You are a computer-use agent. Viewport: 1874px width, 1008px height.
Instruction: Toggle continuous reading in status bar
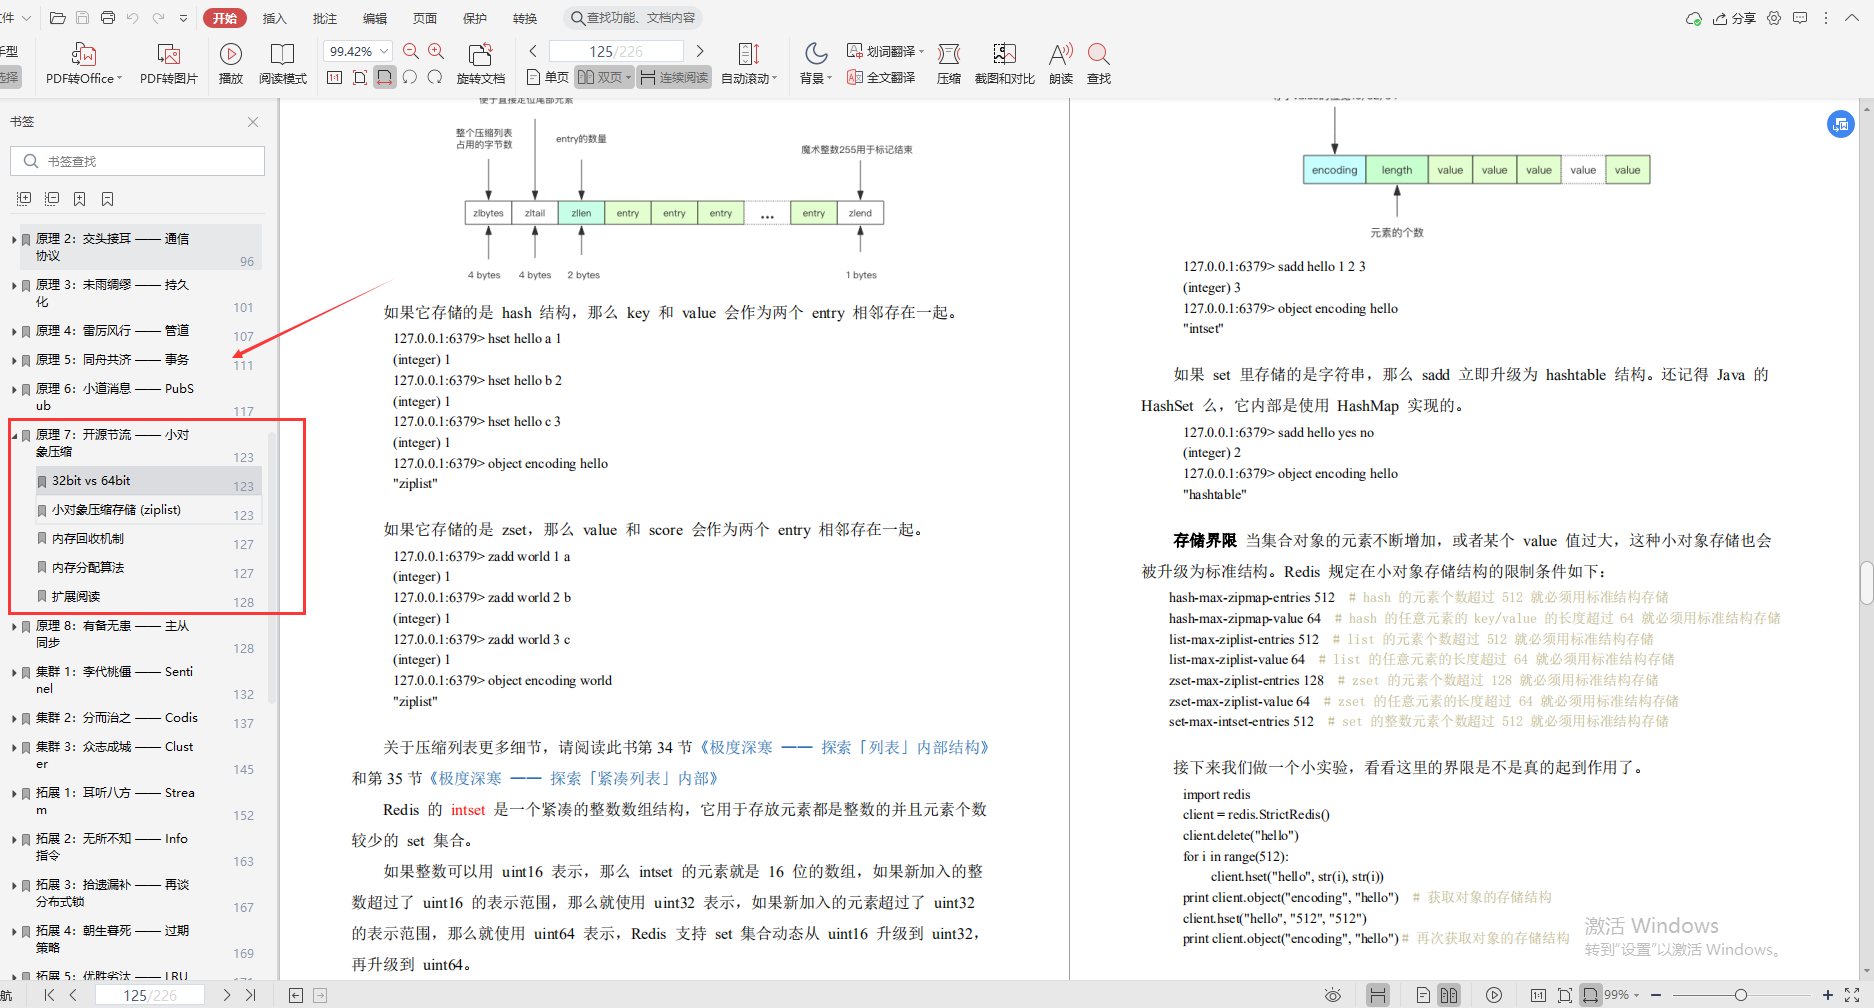(x=1378, y=995)
